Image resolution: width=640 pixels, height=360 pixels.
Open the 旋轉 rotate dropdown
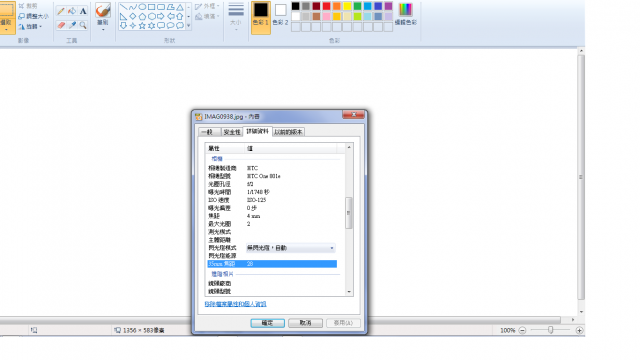[x=30, y=27]
